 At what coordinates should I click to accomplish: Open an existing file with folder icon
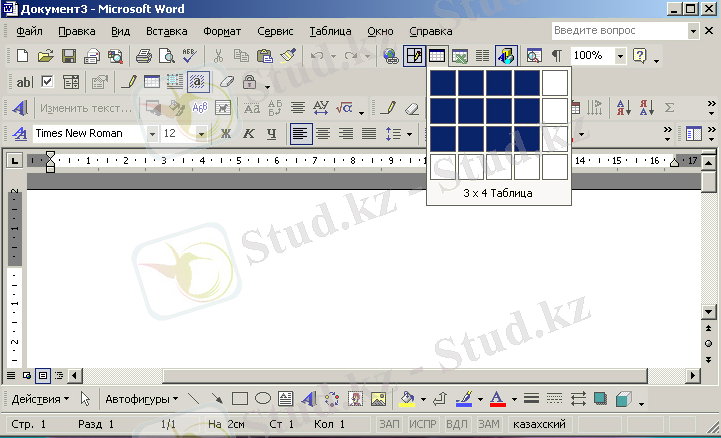tap(46, 56)
